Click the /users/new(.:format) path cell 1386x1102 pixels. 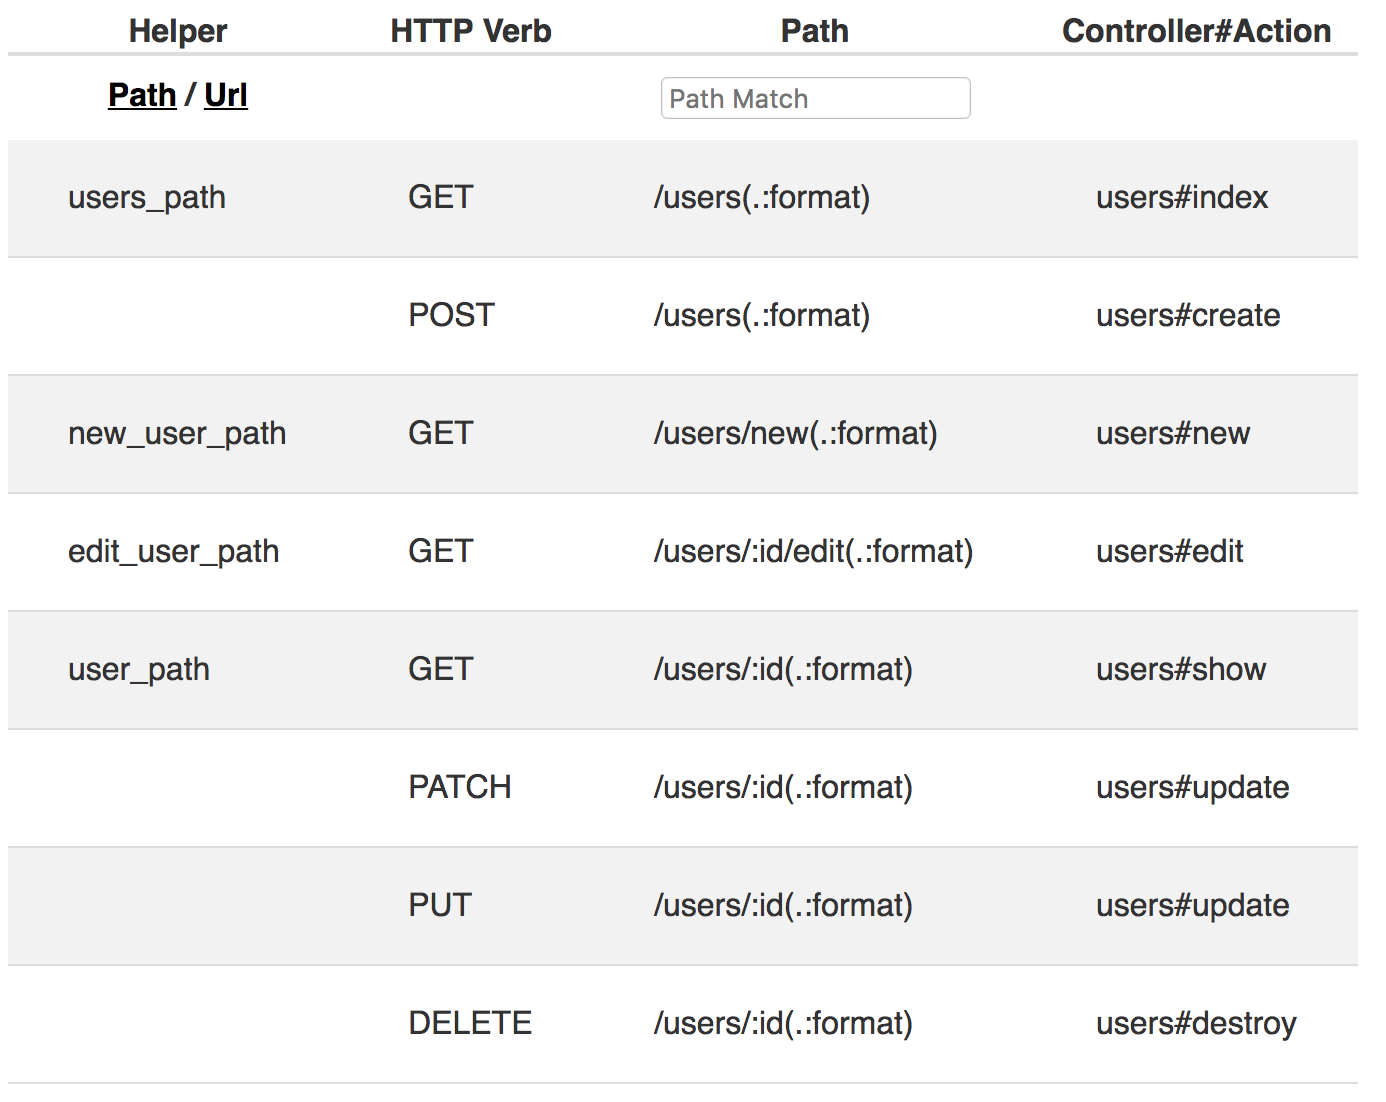click(795, 434)
